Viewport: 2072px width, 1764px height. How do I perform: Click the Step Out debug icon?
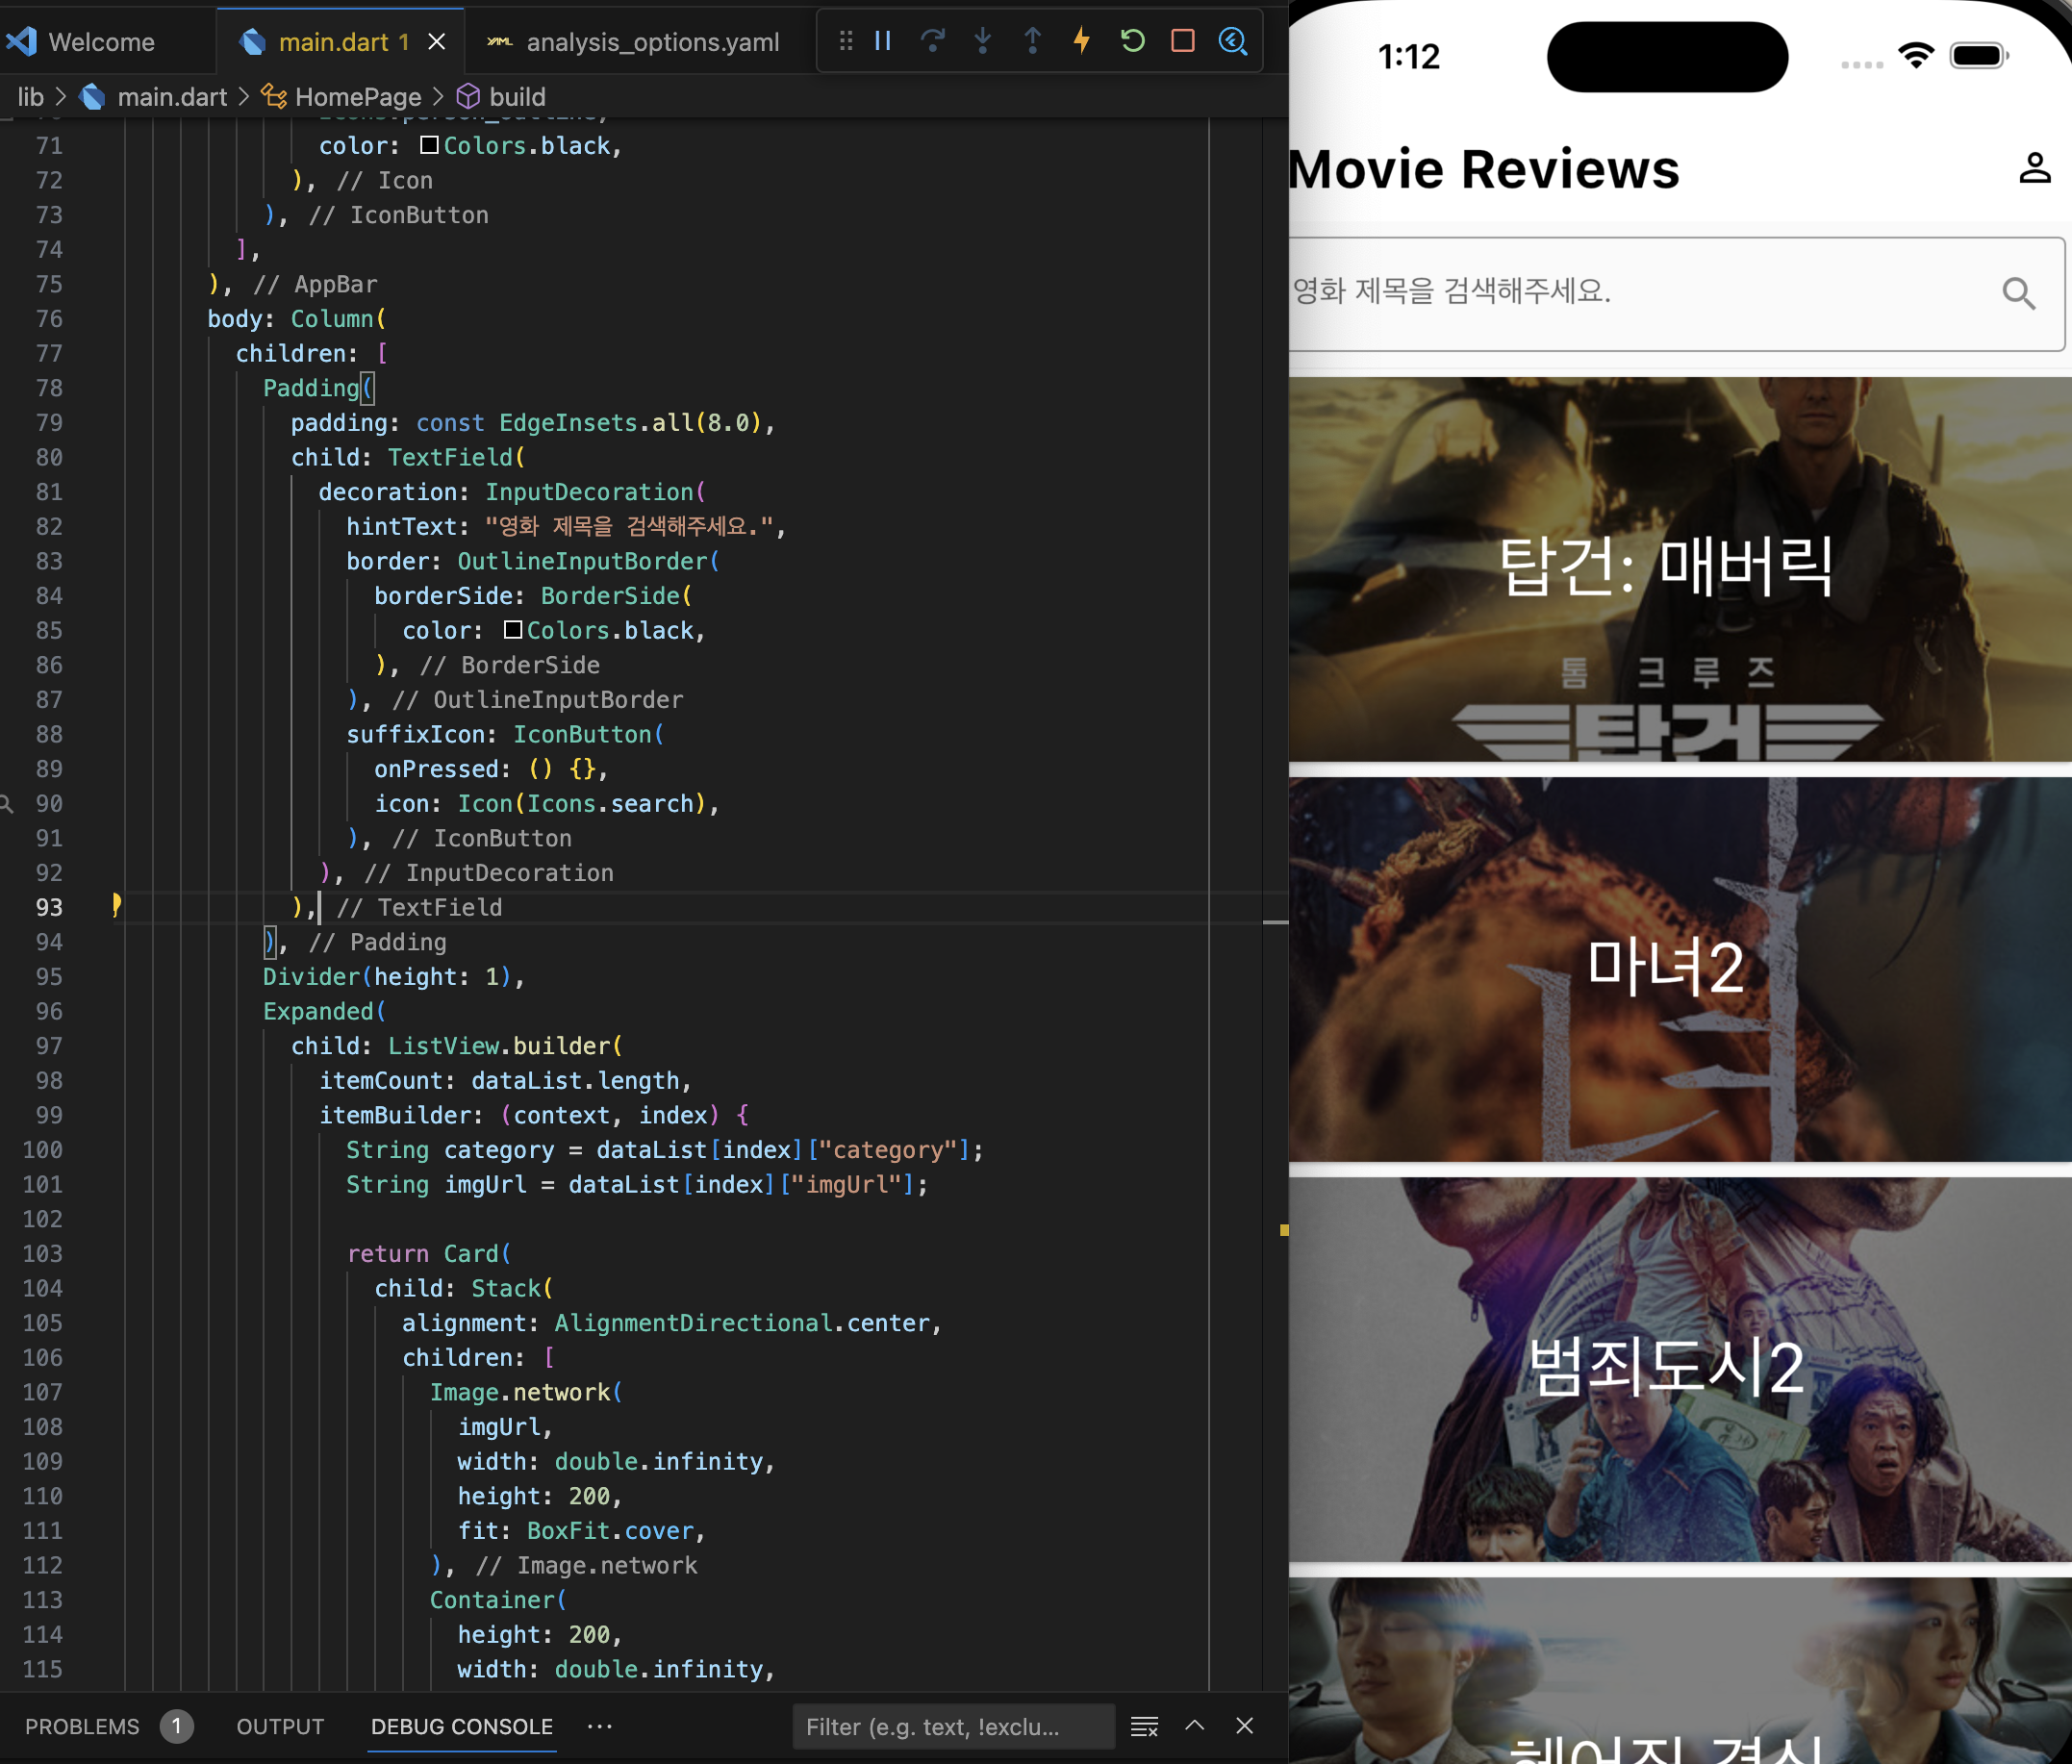1033,41
